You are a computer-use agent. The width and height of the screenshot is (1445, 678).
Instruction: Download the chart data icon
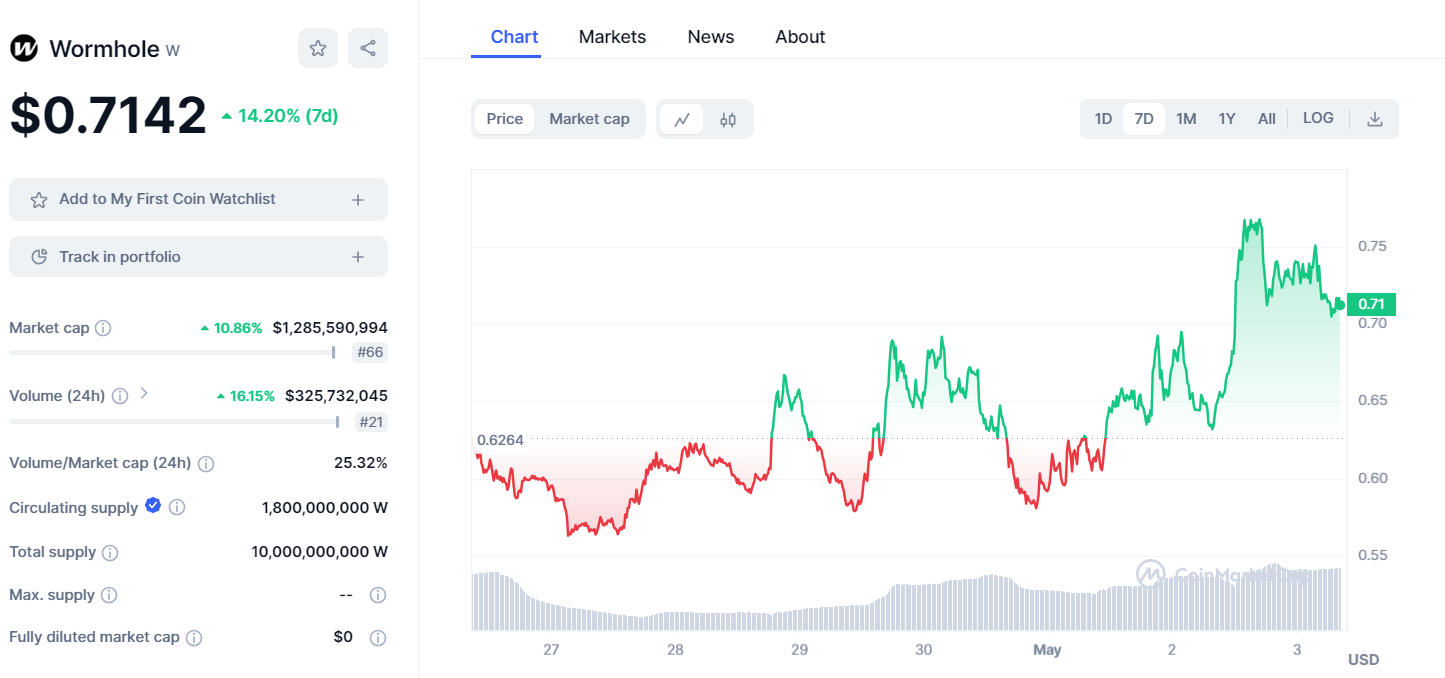tap(1375, 119)
